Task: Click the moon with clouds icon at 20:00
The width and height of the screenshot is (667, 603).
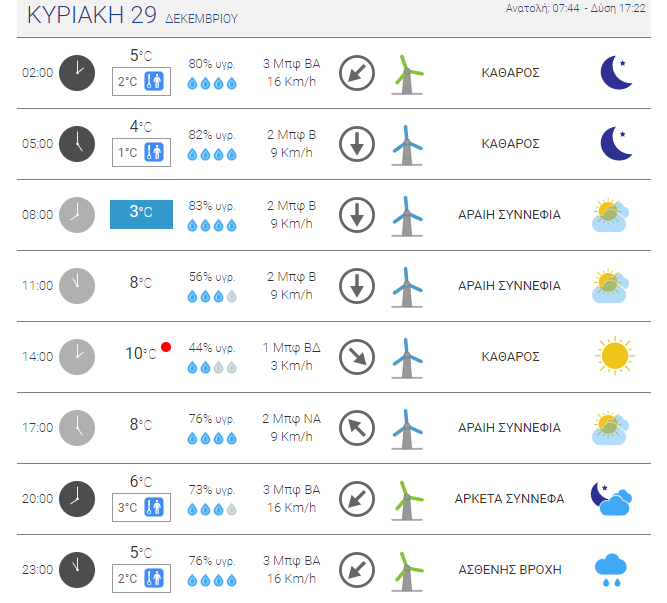Action: pos(611,498)
